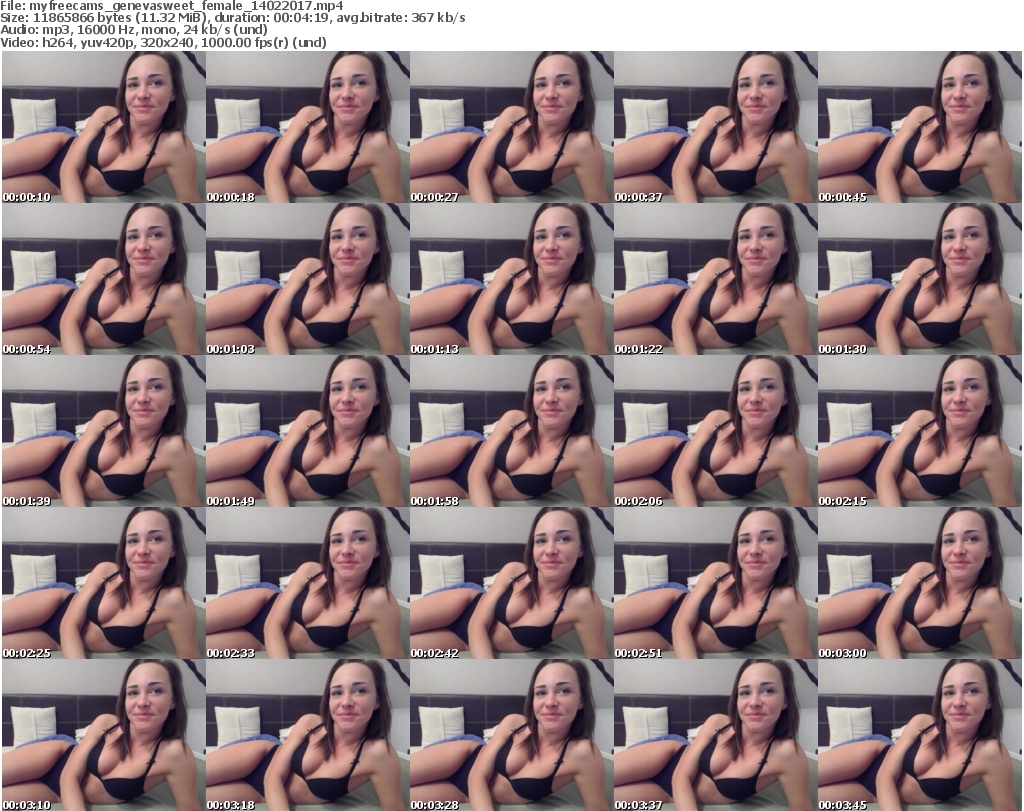The width and height of the screenshot is (1024, 811).
Task: Select the frame stamped 00:00:10
Action: coord(104,127)
